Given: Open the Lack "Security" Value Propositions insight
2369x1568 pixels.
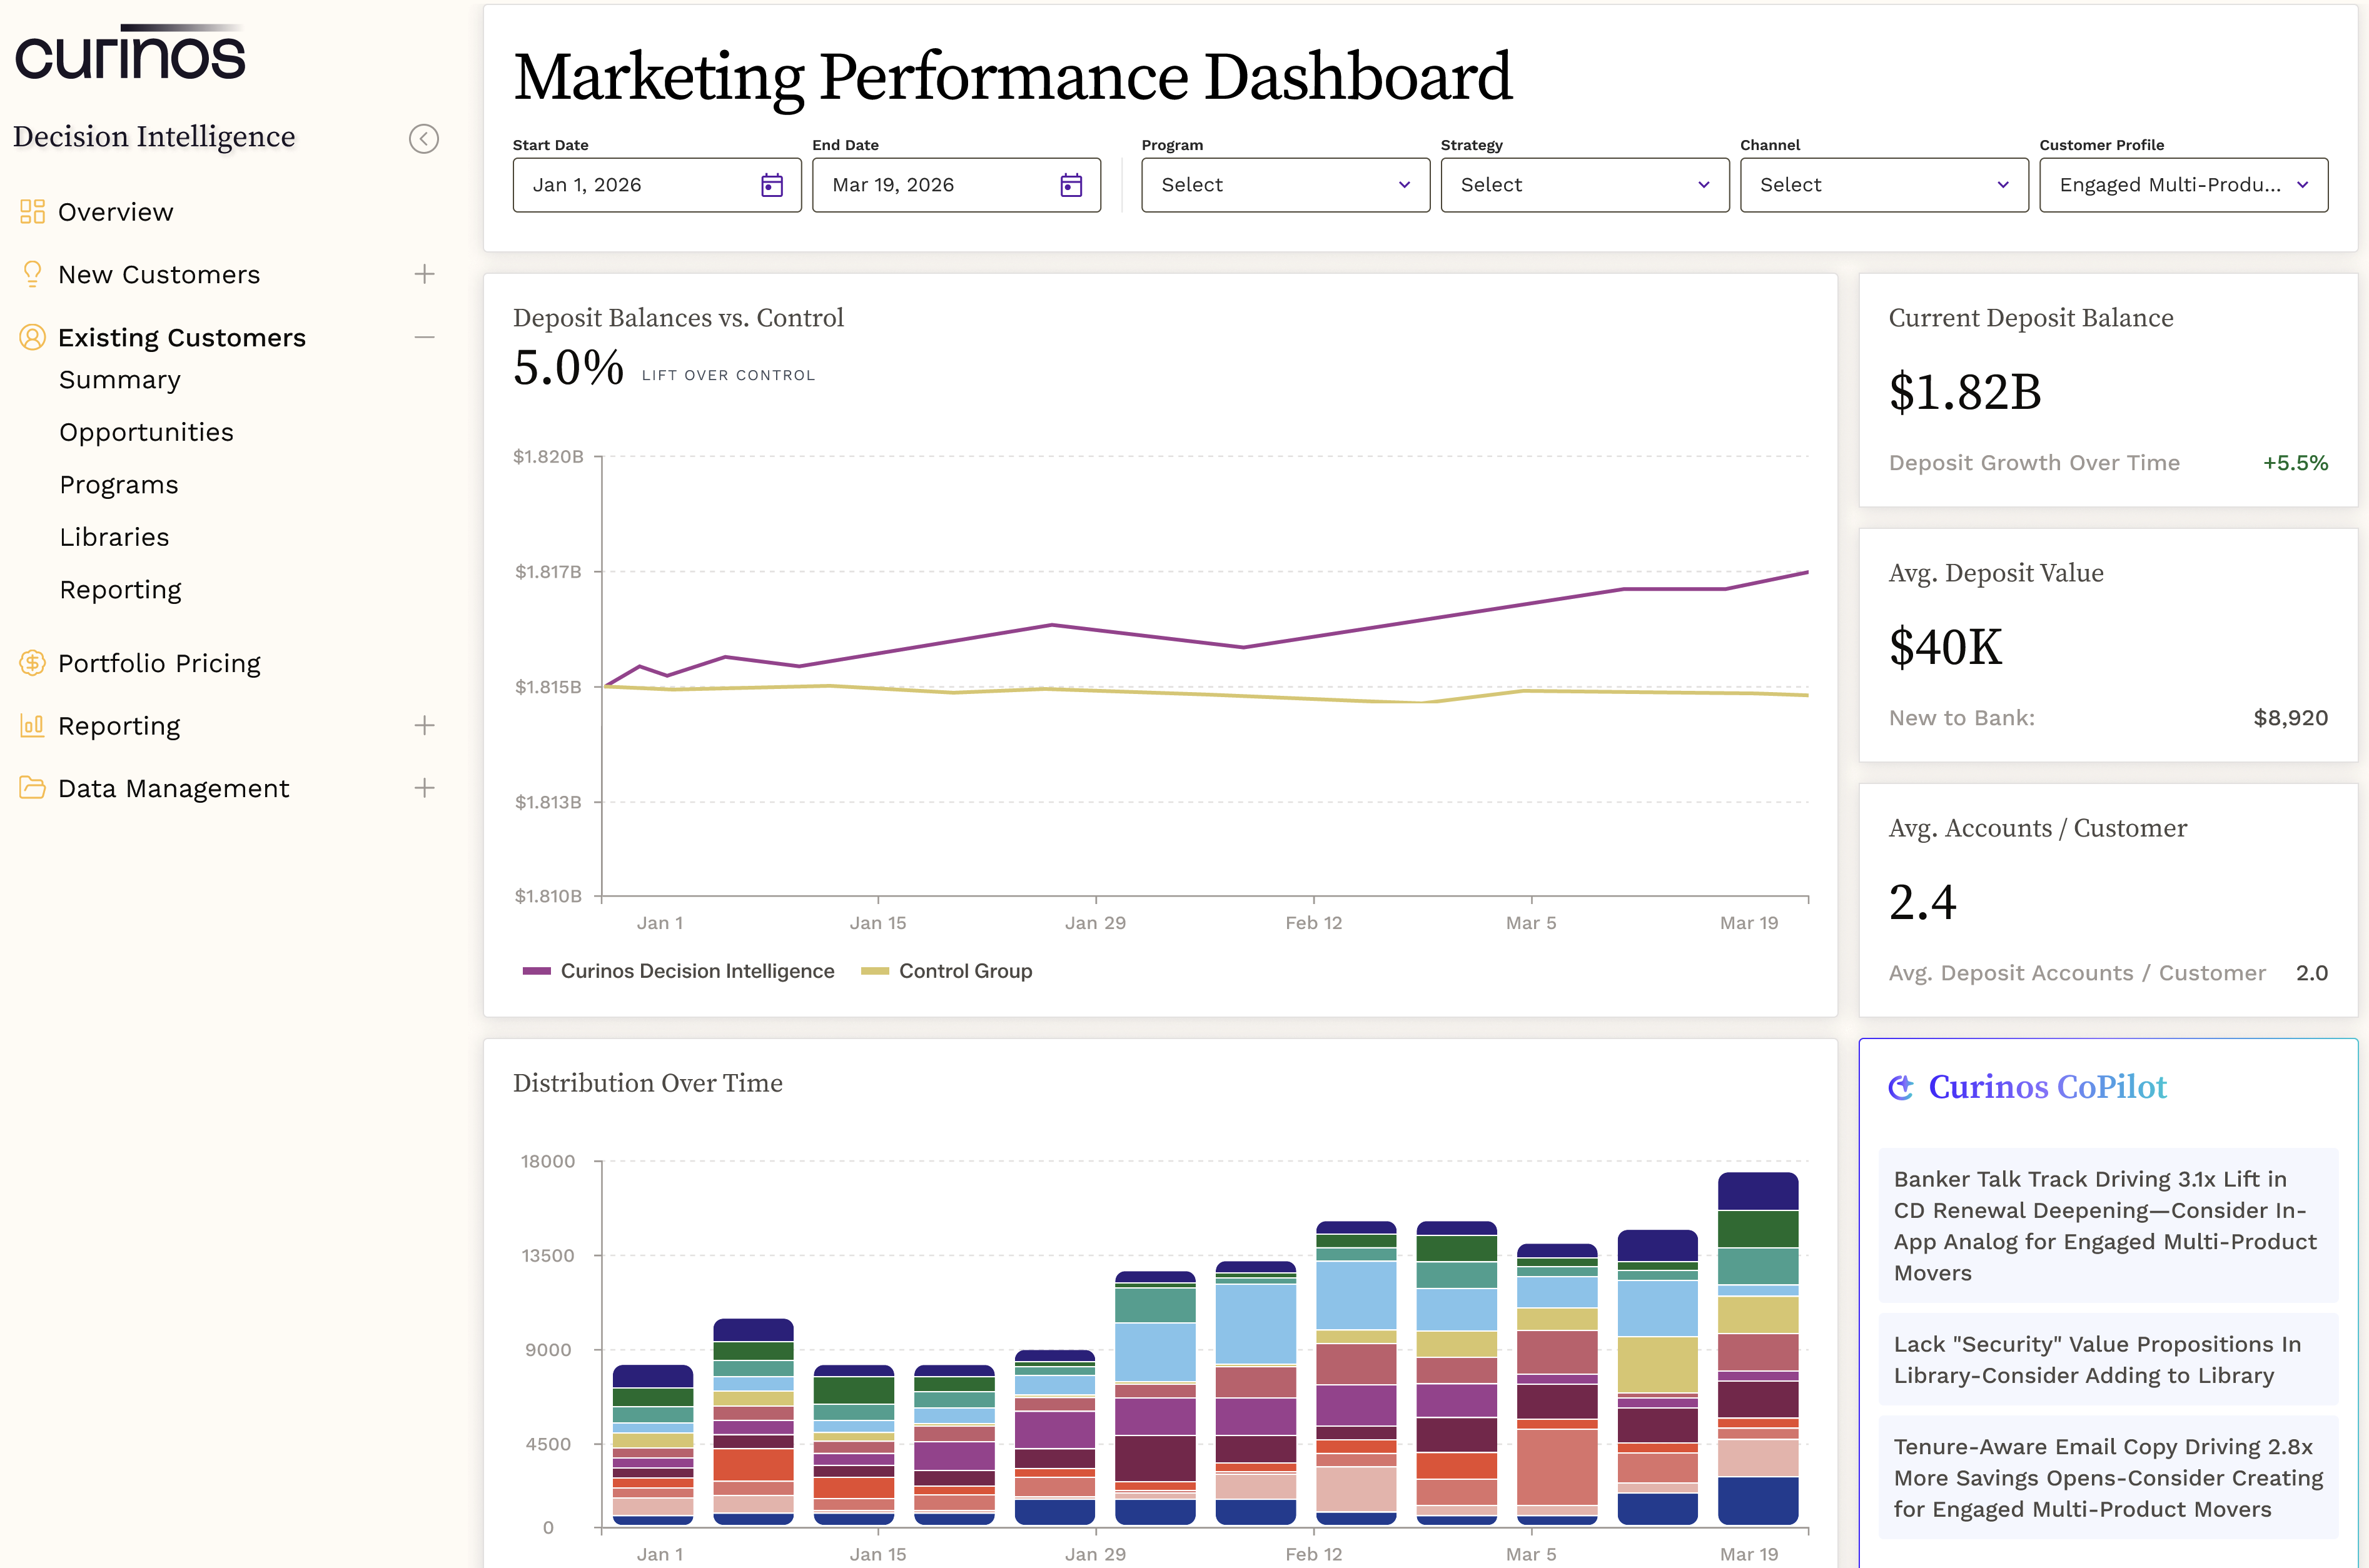Looking at the screenshot, I should (x=2108, y=1359).
